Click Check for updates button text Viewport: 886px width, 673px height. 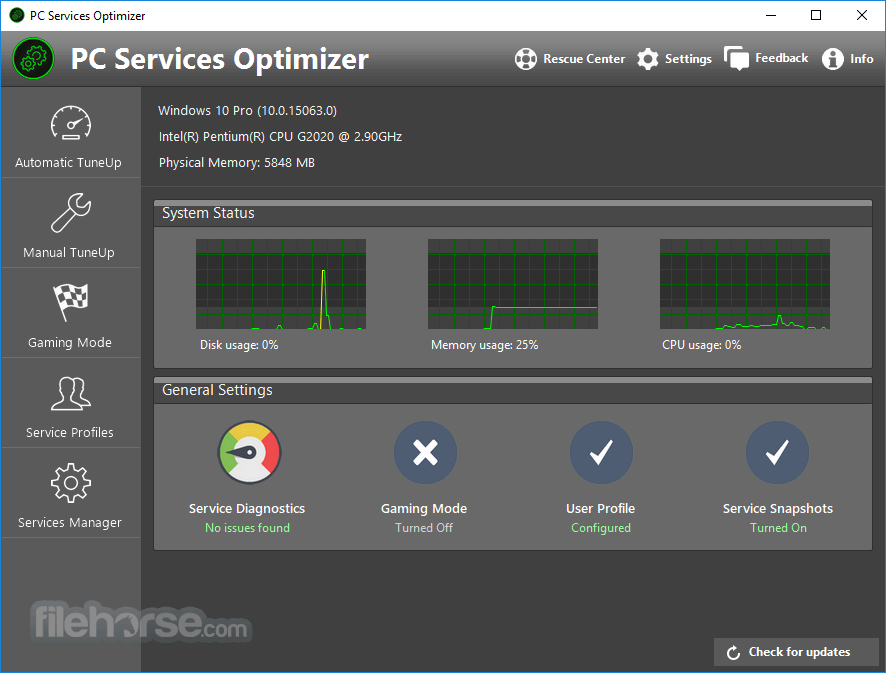click(x=800, y=652)
